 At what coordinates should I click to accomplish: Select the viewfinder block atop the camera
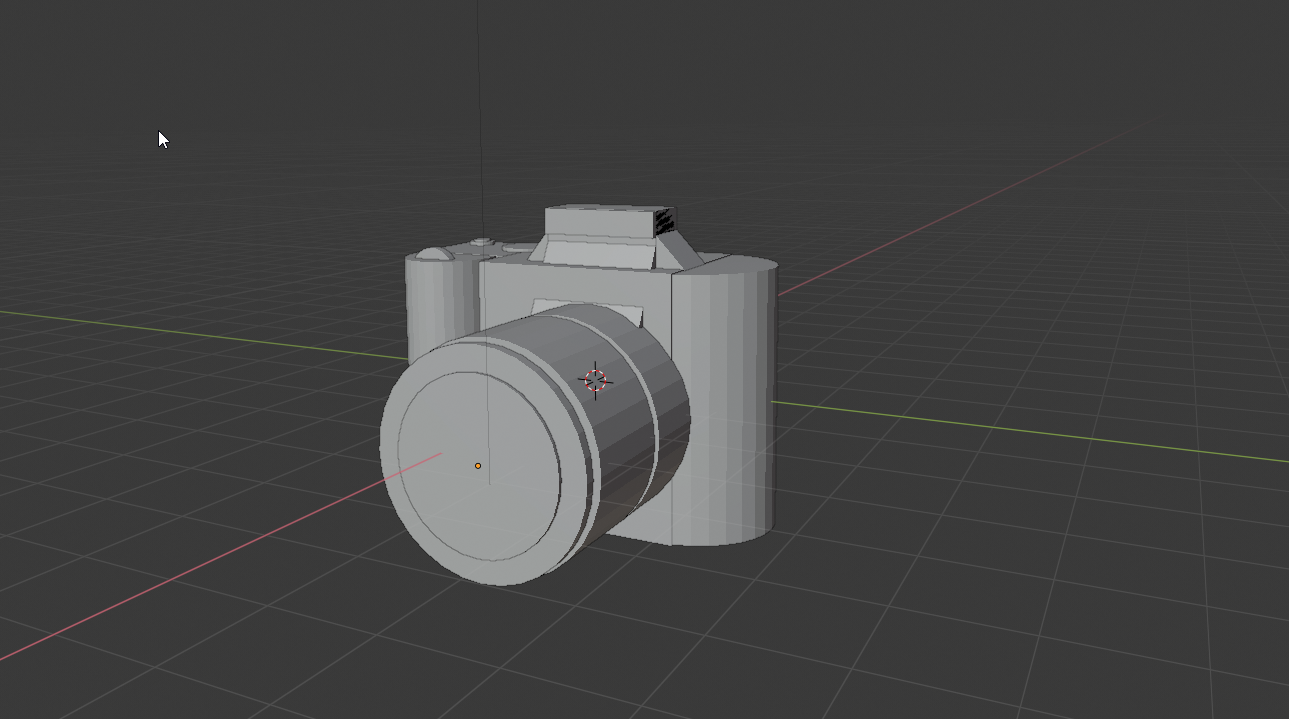coord(610,223)
